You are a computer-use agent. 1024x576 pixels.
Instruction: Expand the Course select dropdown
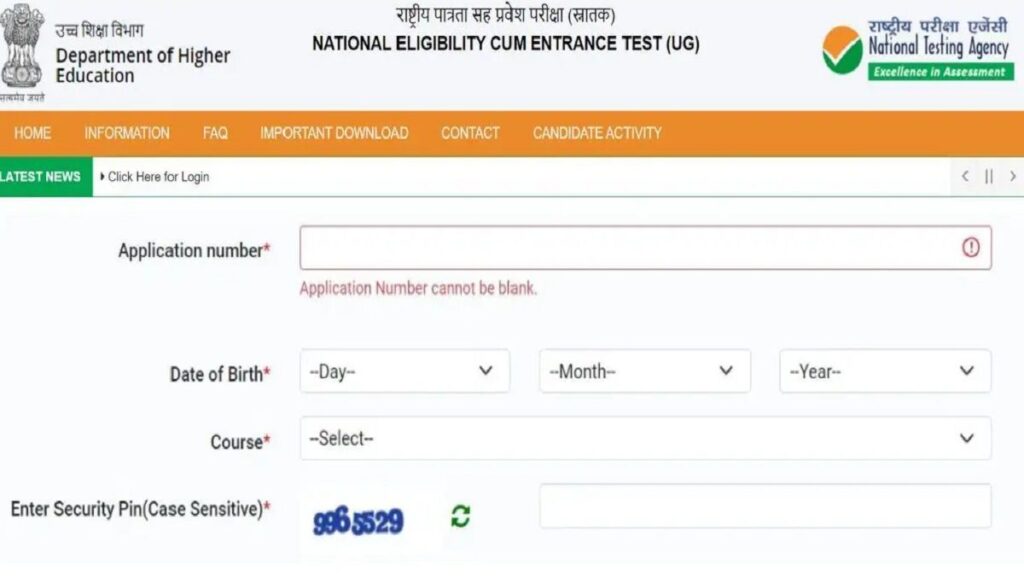[645, 438]
